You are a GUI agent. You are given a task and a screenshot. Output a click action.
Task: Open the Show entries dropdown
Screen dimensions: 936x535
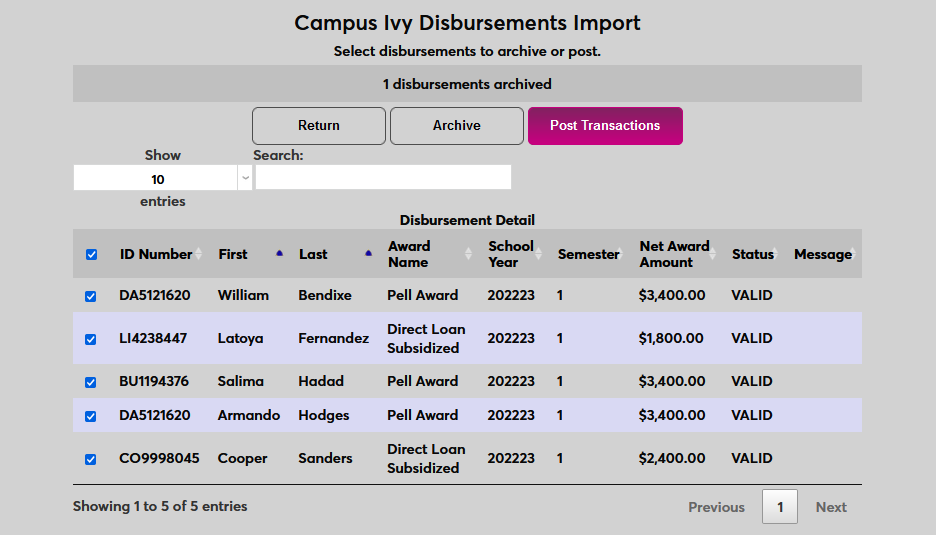coord(162,179)
